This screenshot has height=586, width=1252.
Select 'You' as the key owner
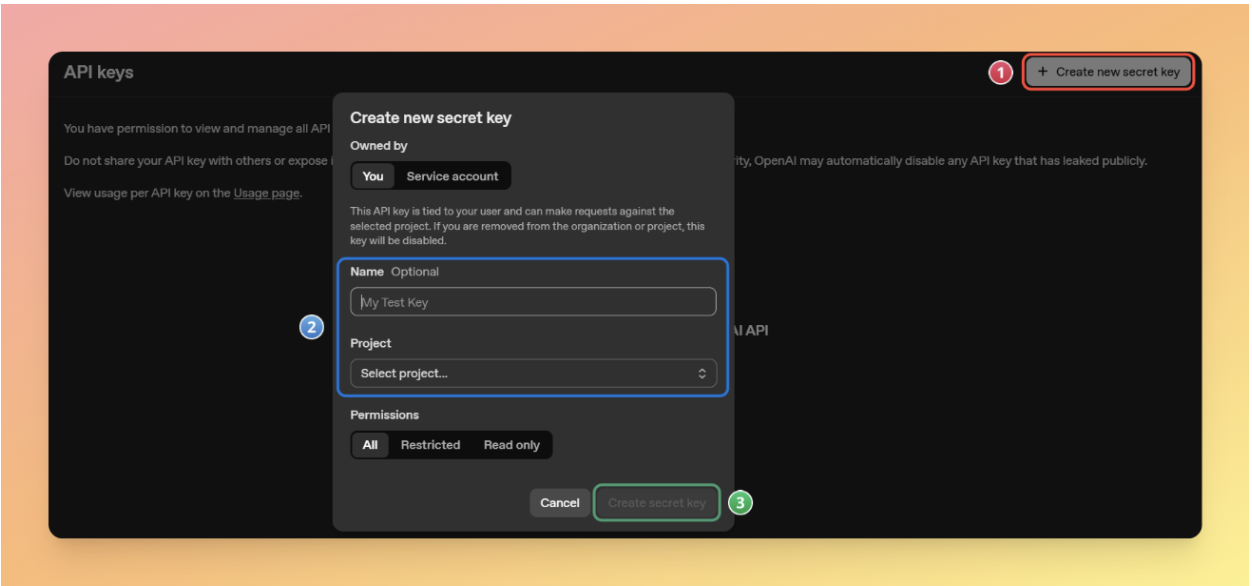coord(370,176)
